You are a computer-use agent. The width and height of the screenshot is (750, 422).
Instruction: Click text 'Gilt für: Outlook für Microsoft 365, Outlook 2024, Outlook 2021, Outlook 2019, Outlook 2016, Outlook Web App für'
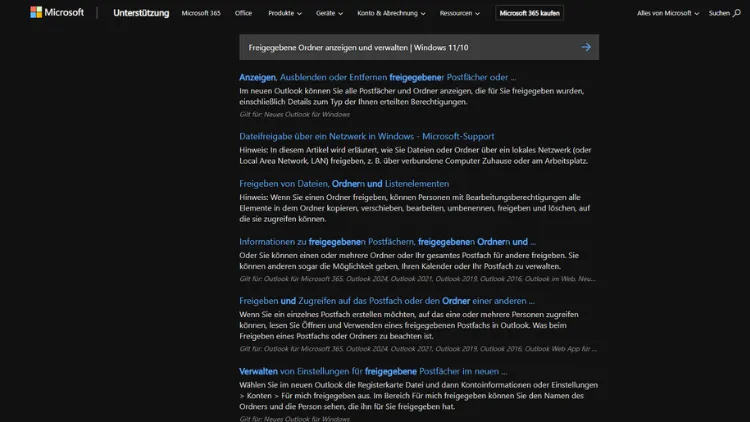tap(418, 349)
